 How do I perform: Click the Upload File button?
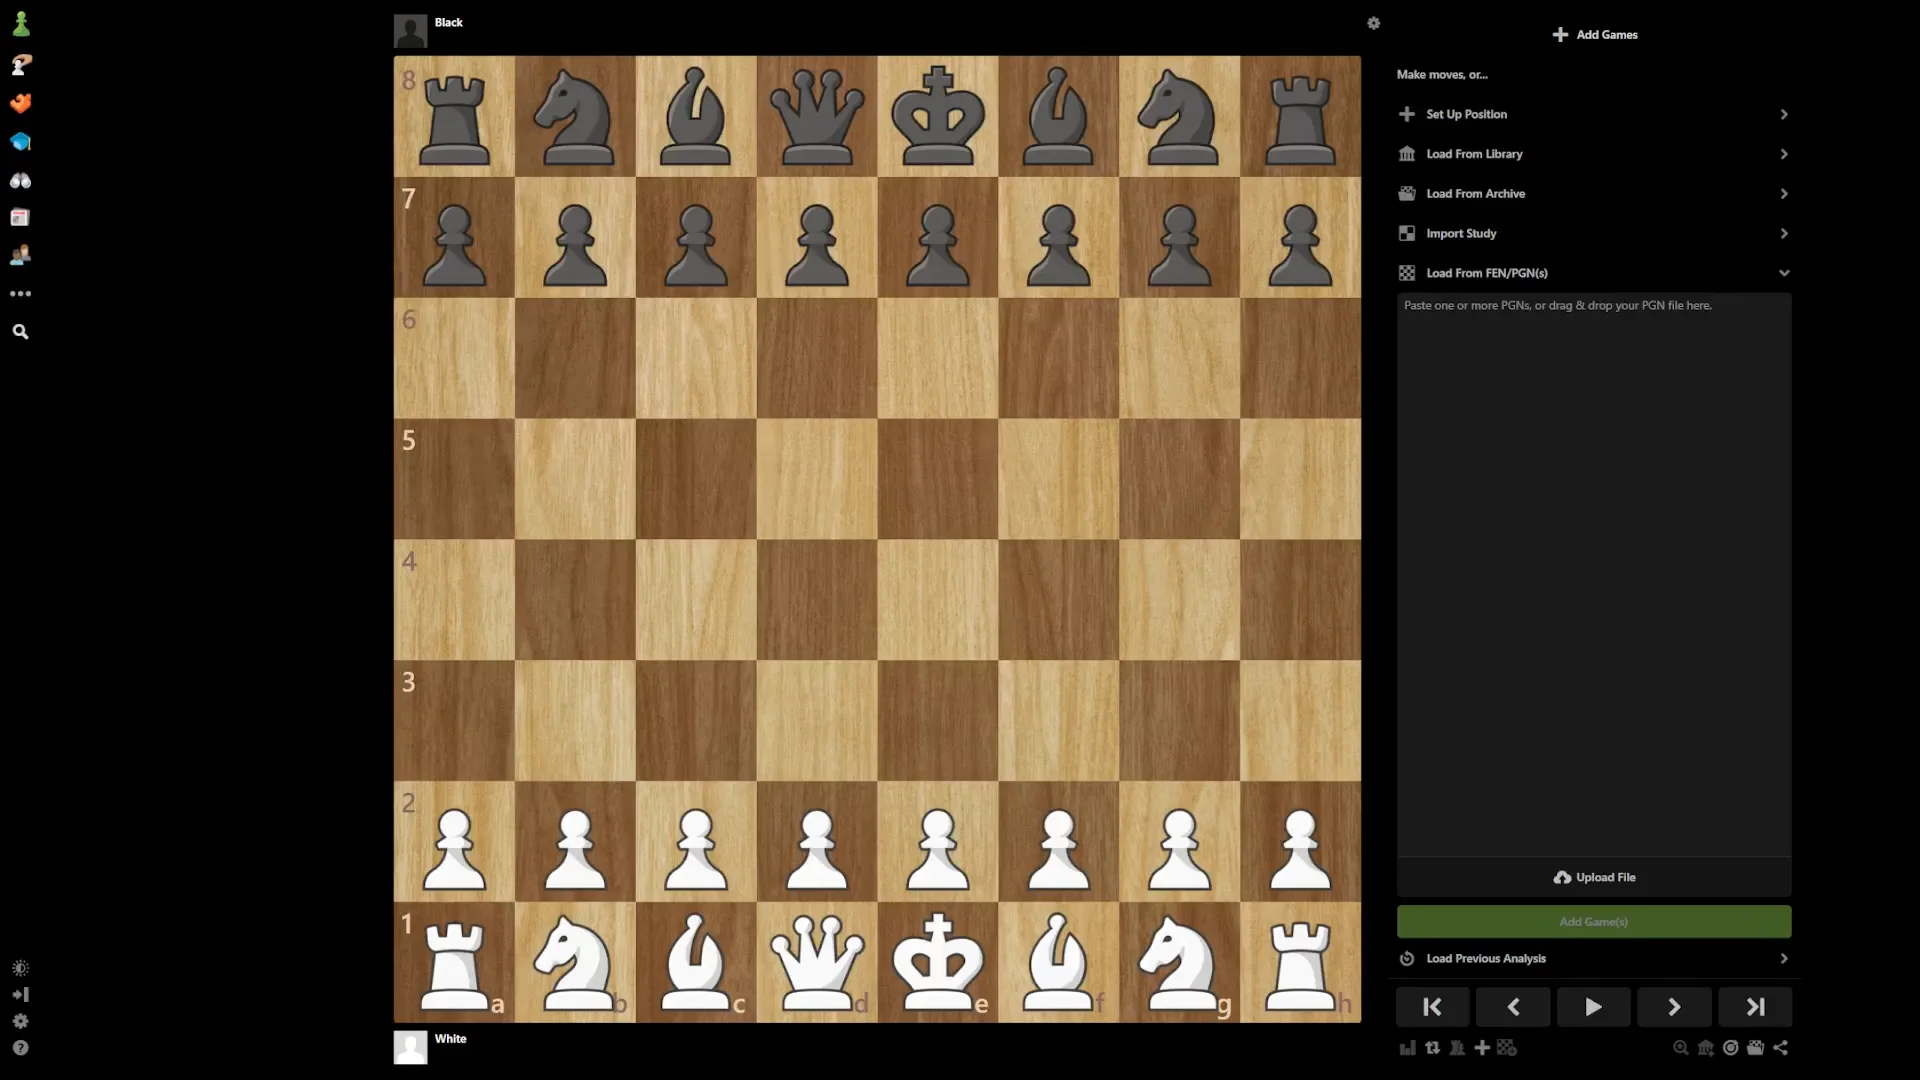[1593, 878]
